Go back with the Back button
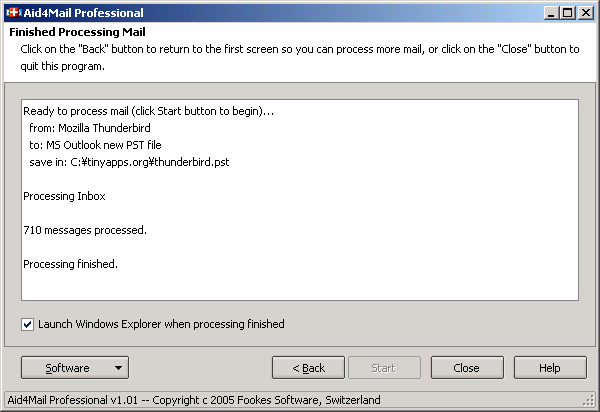The width and height of the screenshot is (600, 412). coord(308,368)
